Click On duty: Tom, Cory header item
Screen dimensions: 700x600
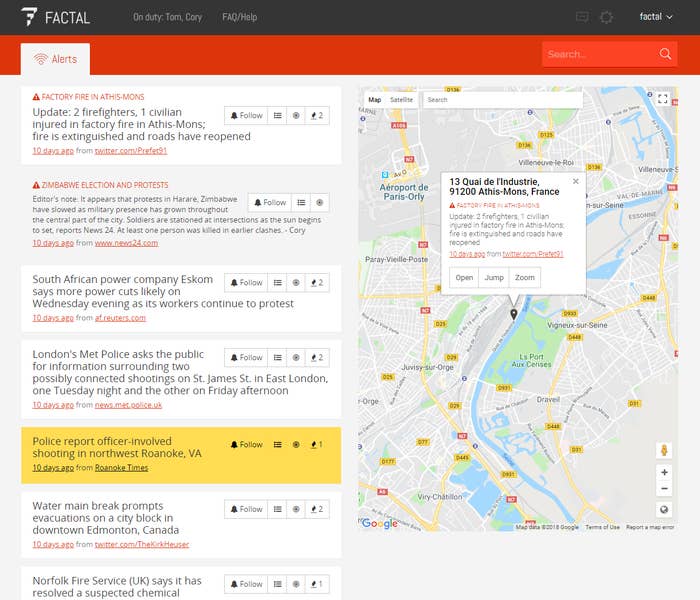click(x=167, y=17)
